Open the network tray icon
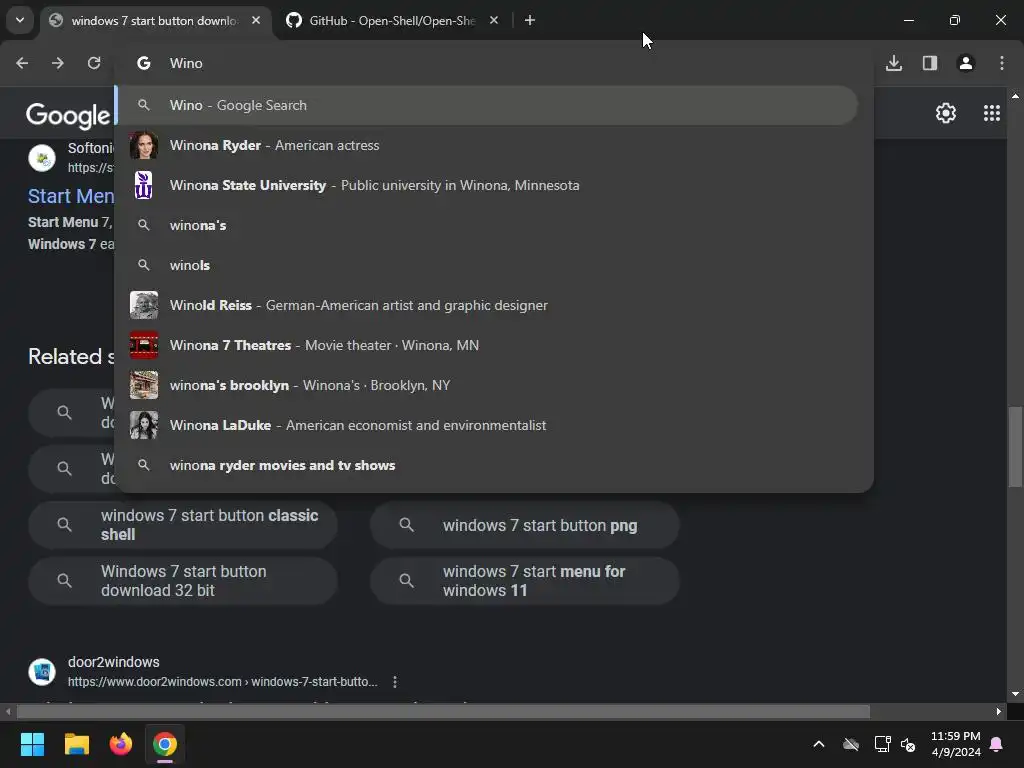 pos(882,744)
